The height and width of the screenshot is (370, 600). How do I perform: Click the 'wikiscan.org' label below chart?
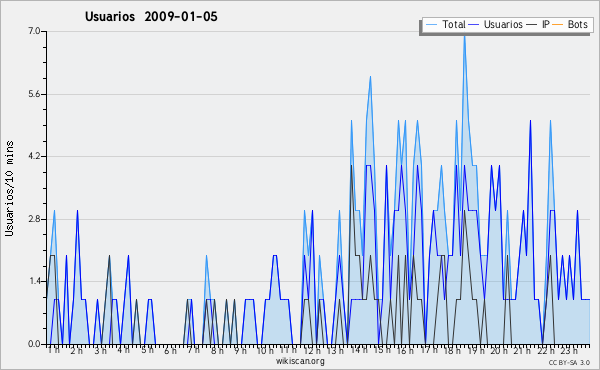[x=300, y=361]
